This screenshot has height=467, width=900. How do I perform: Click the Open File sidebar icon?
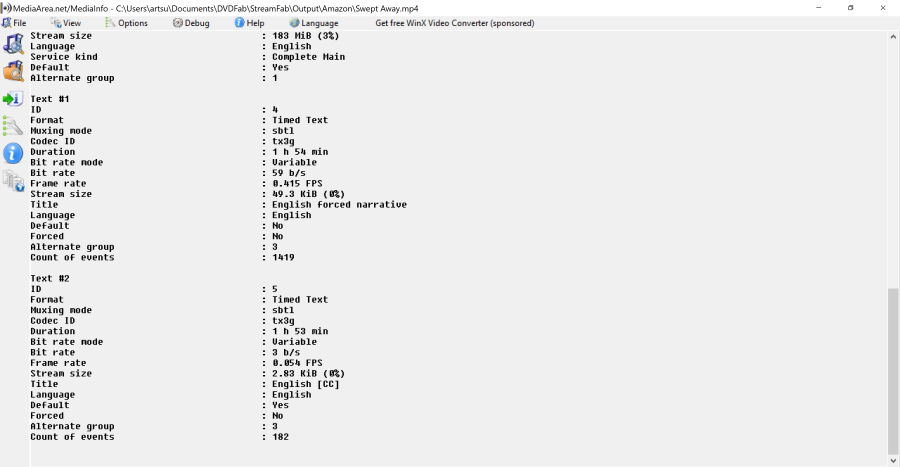[x=13, y=44]
